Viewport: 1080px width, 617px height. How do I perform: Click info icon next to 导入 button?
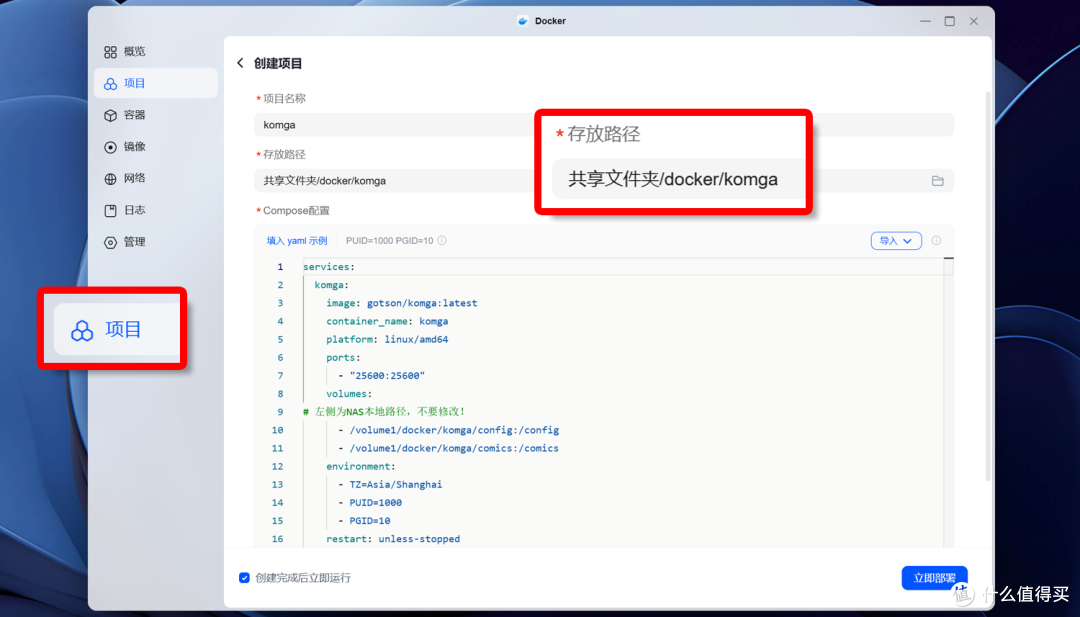936,240
